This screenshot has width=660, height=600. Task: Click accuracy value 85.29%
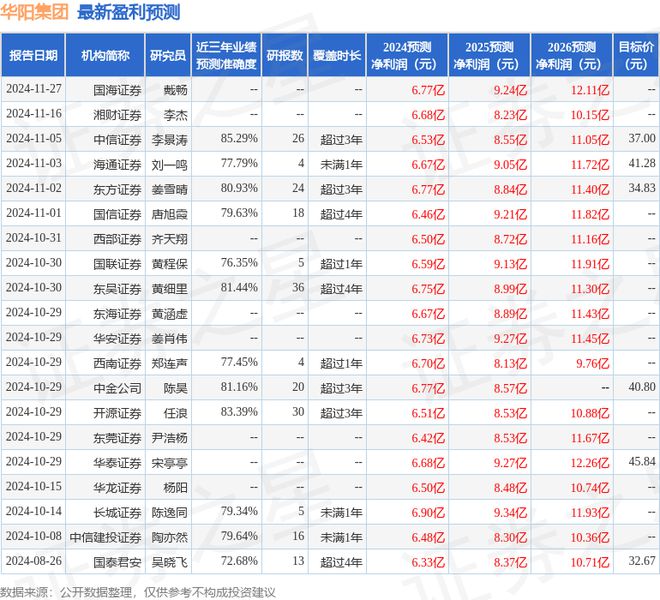[239, 138]
